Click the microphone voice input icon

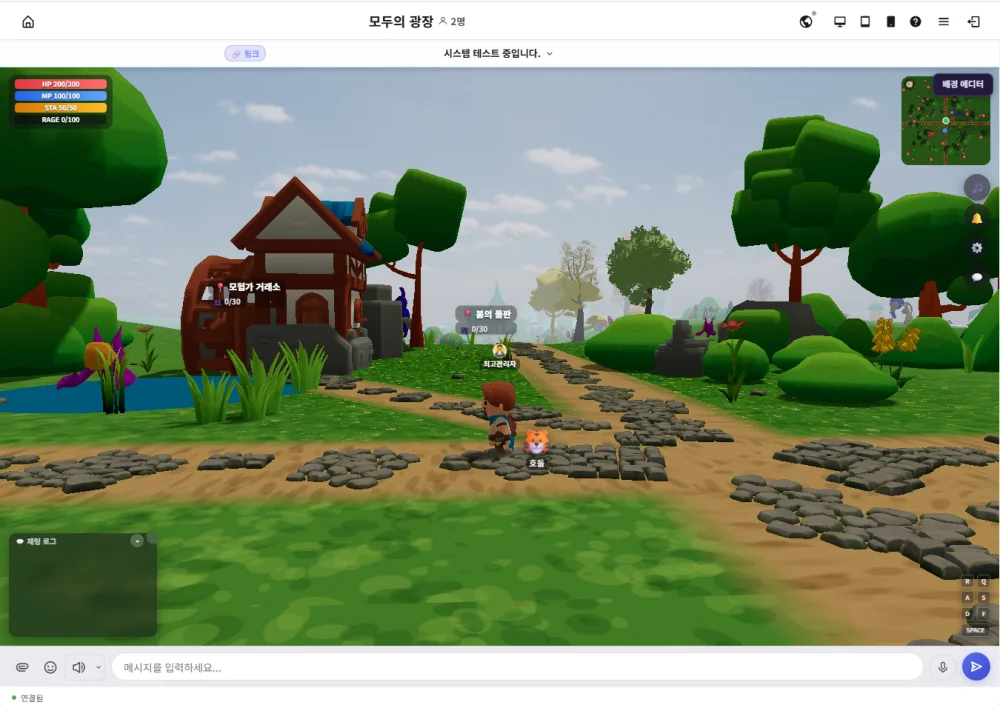pyautogui.click(x=943, y=667)
